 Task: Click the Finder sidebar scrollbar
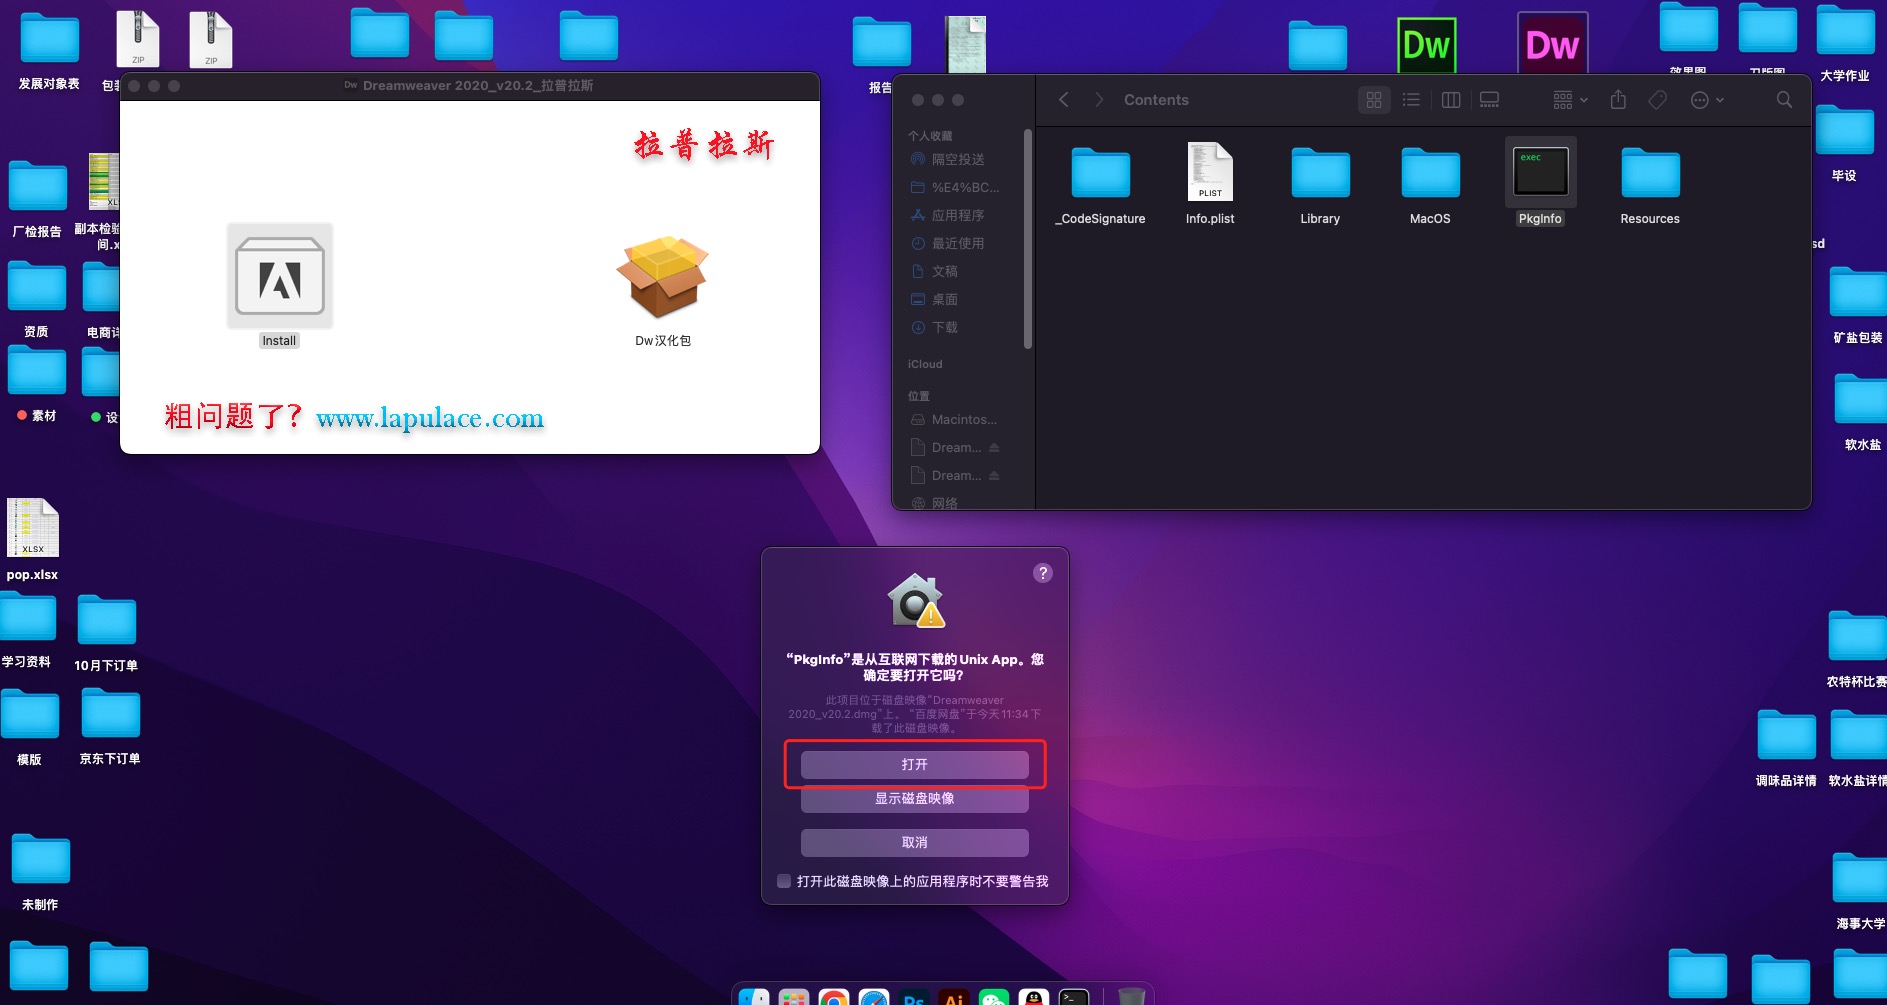pyautogui.click(x=1027, y=240)
